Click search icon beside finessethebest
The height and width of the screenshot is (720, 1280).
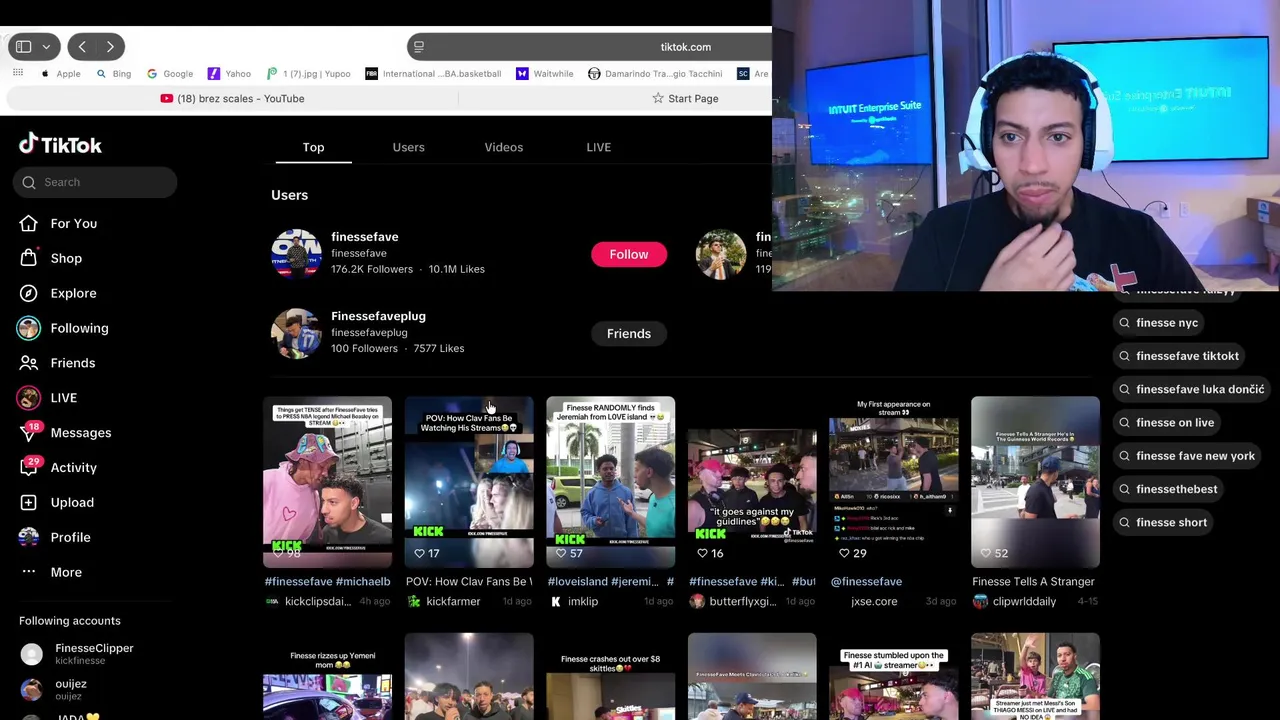1125,489
